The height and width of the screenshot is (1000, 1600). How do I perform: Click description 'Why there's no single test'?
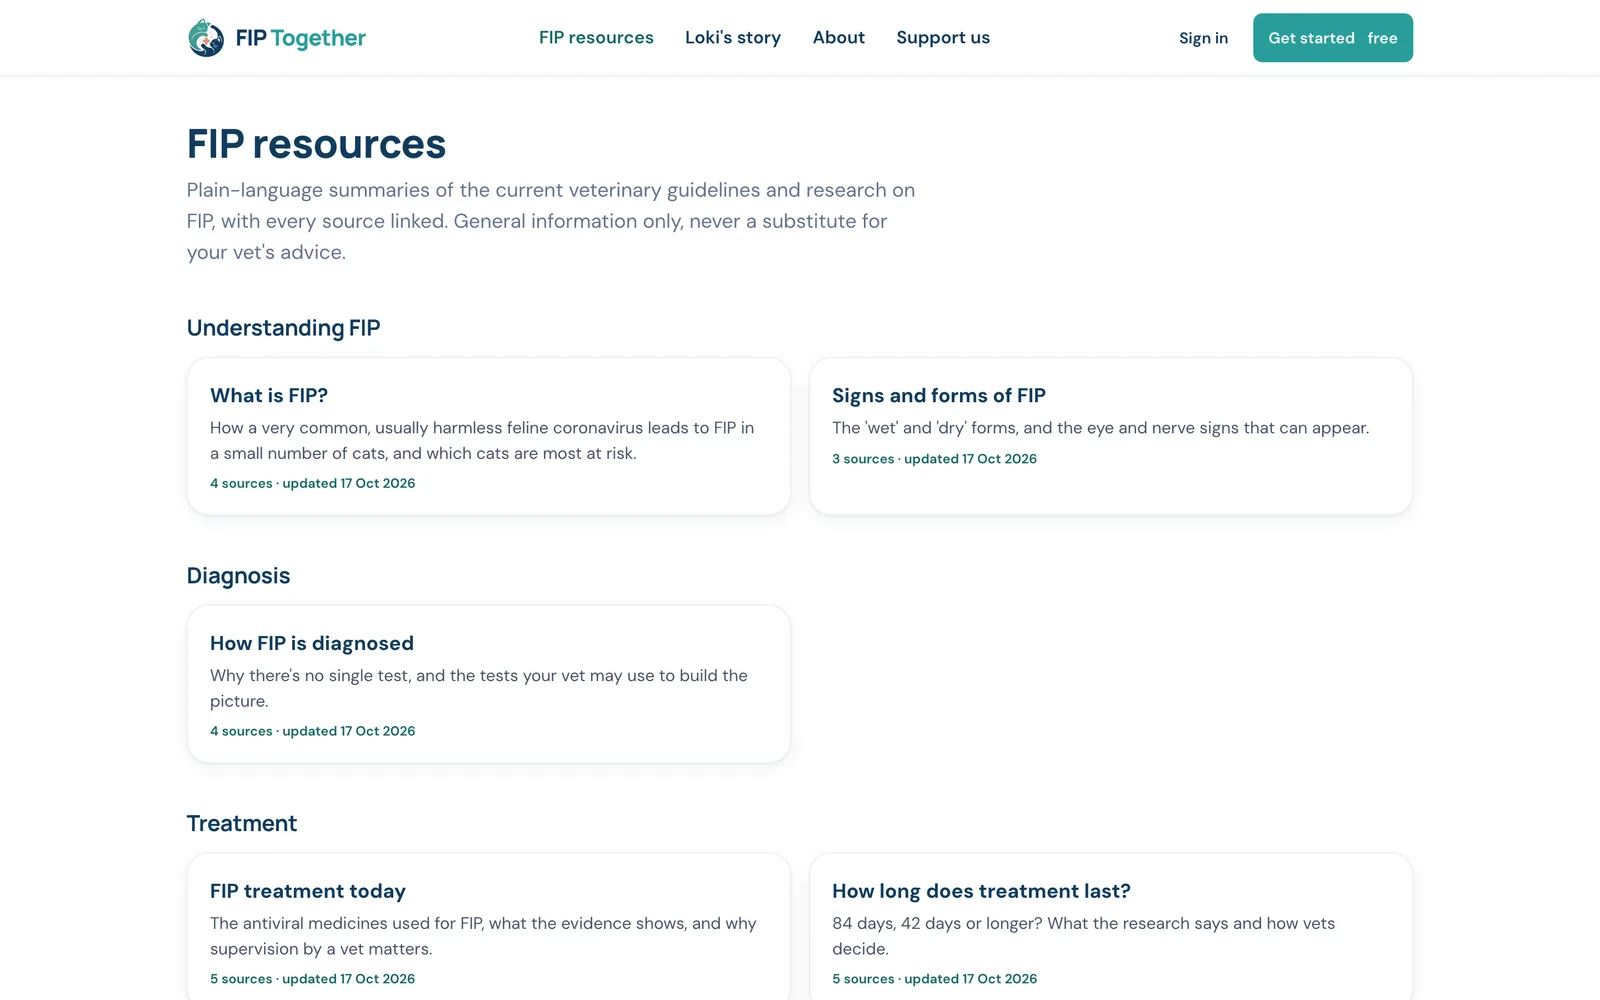(x=479, y=689)
